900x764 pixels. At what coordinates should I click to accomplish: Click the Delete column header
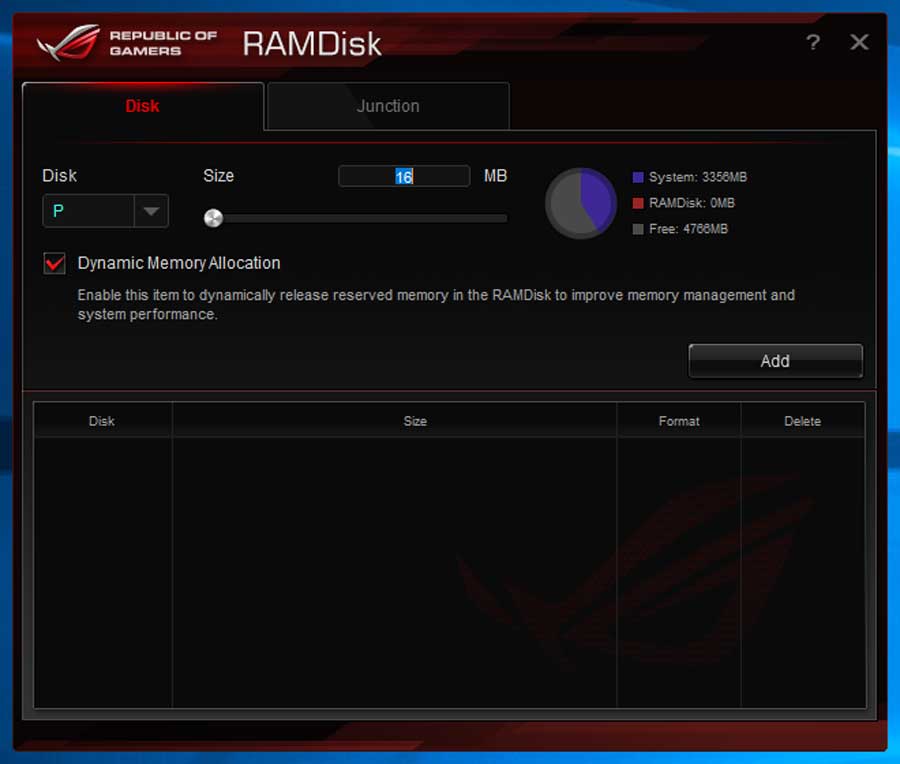802,421
